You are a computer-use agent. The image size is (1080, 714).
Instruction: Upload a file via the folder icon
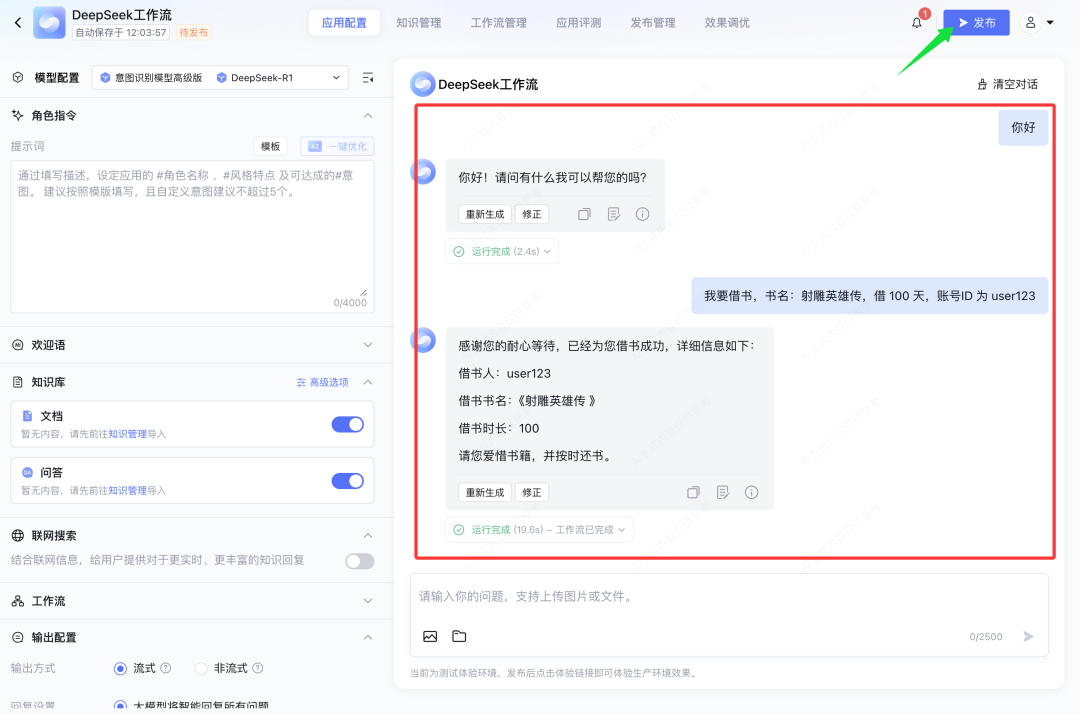coord(459,636)
